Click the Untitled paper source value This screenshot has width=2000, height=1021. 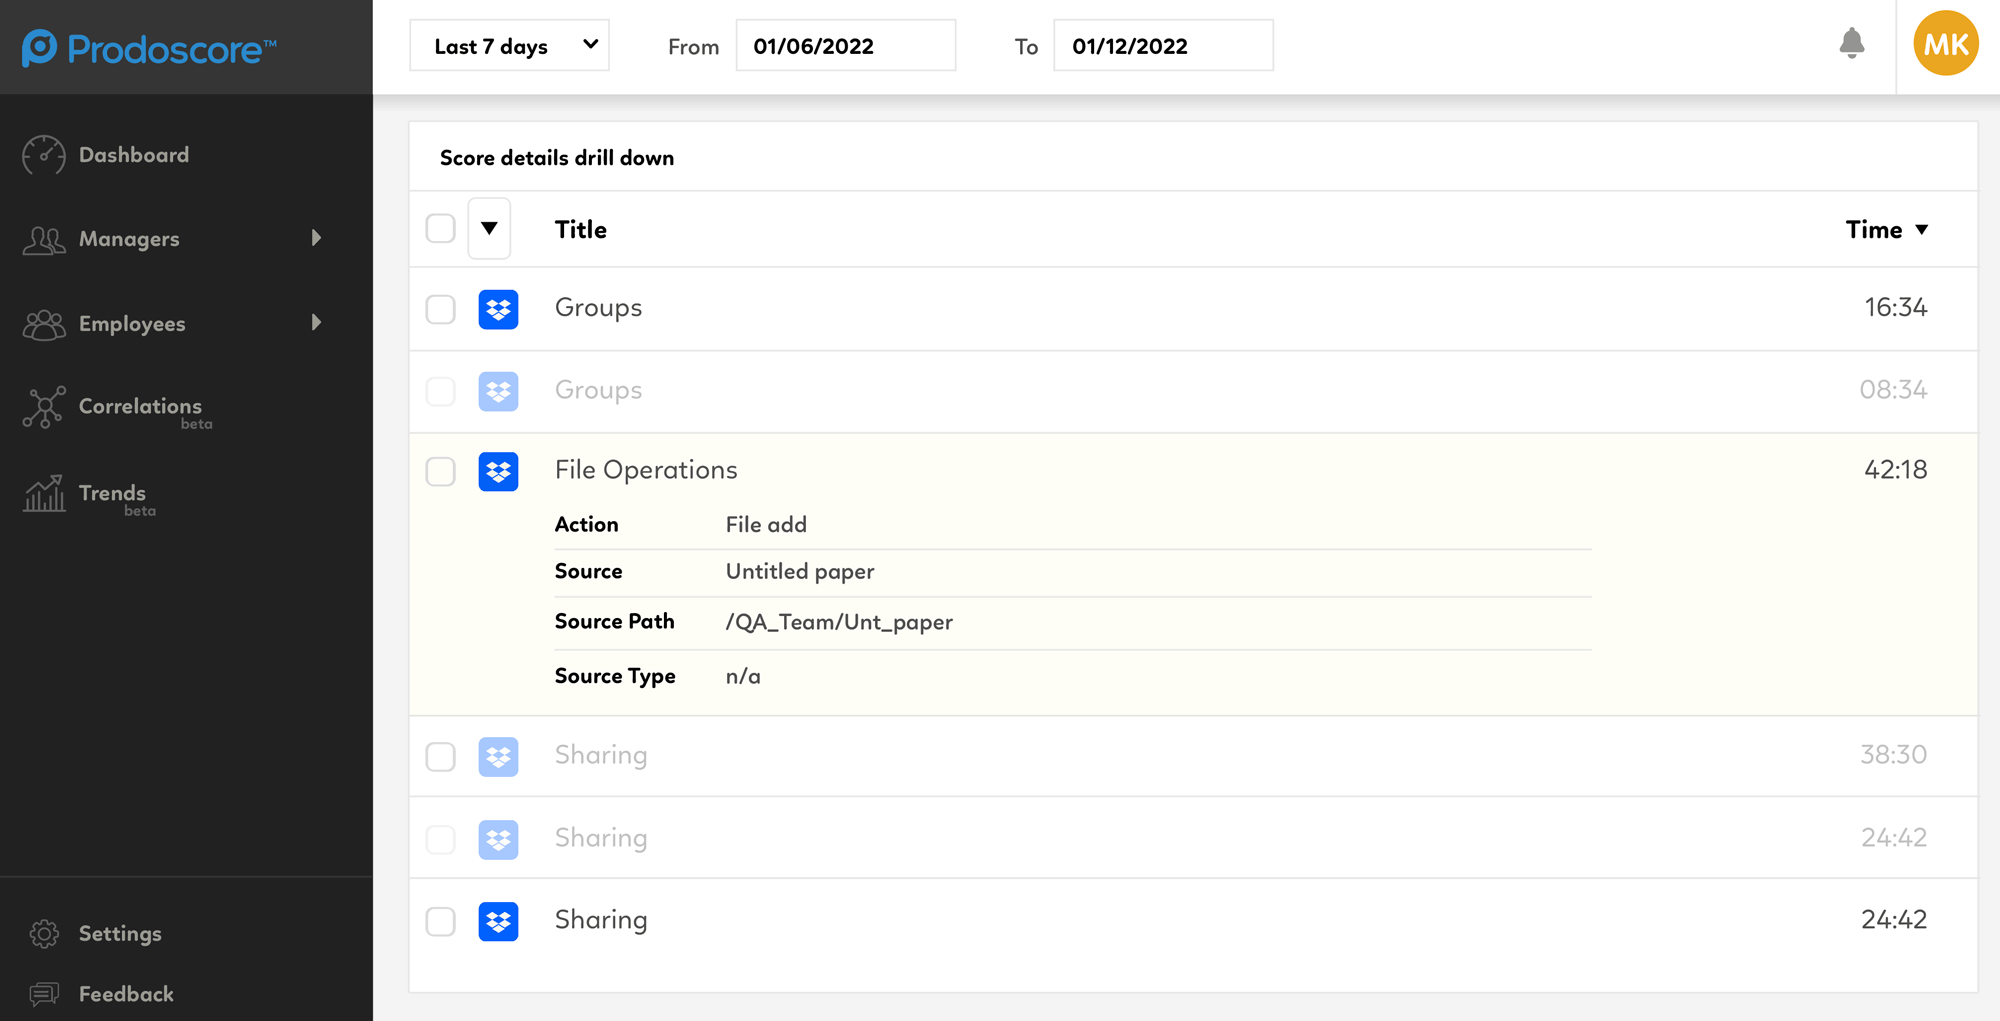tap(800, 572)
